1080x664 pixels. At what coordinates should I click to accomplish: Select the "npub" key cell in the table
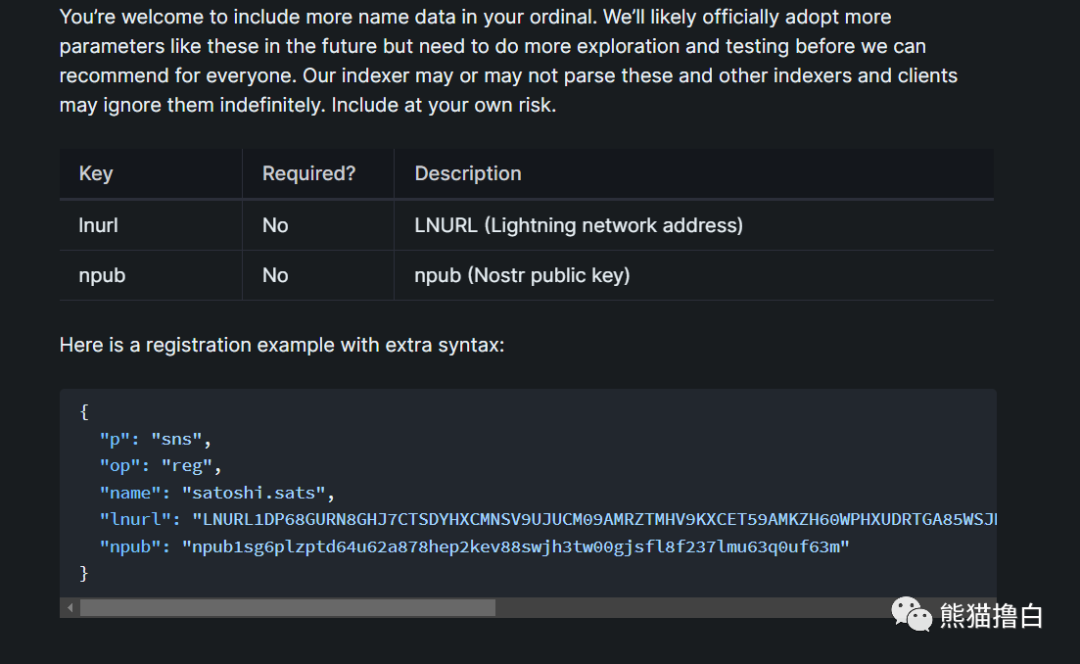[x=102, y=276]
